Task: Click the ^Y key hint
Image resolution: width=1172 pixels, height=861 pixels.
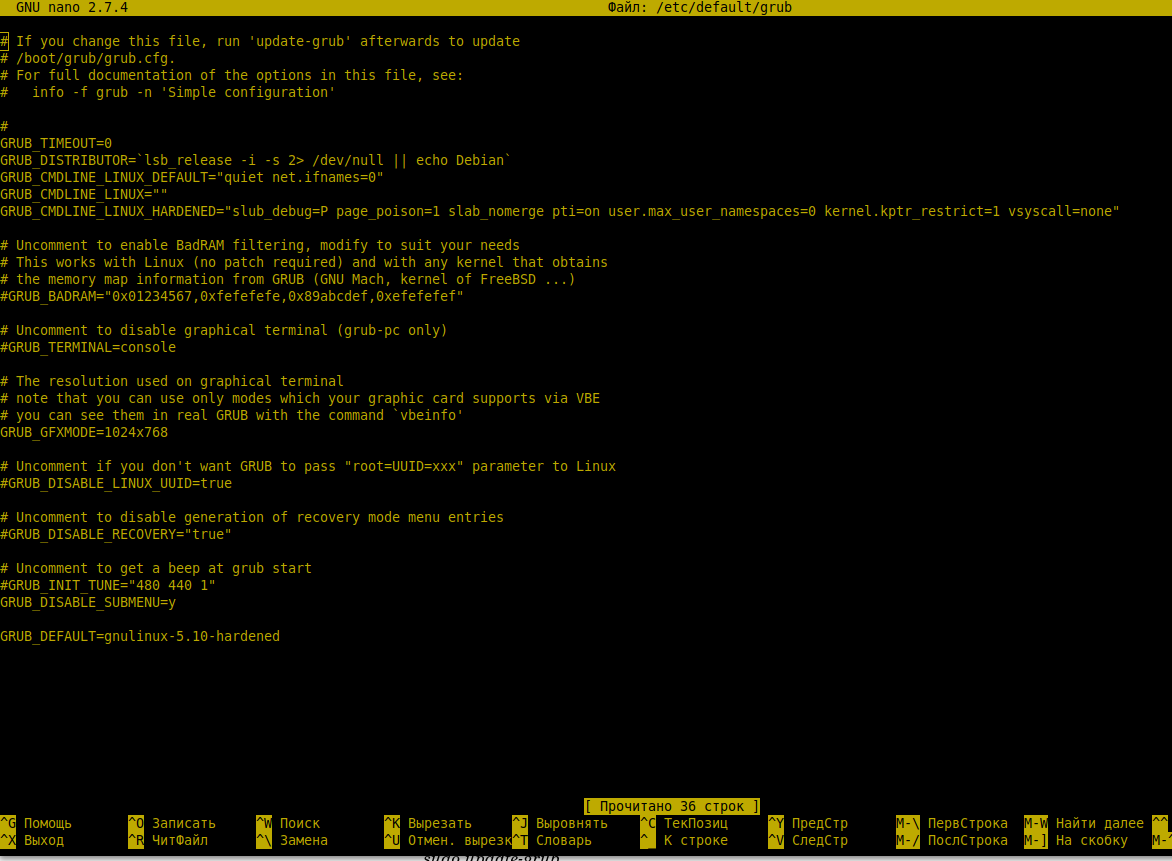Action: pyautogui.click(x=776, y=823)
